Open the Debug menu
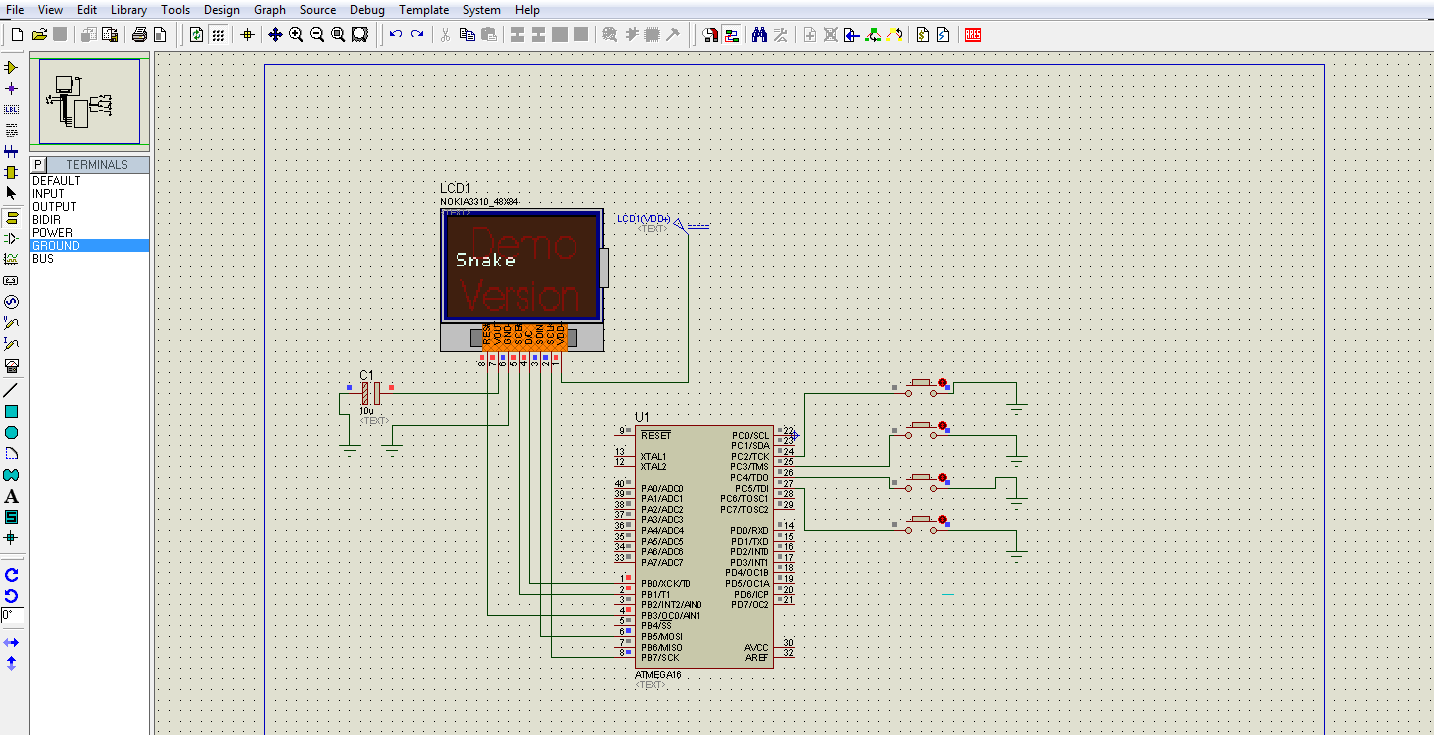Viewport: 1434px width, 735px height. [x=367, y=10]
